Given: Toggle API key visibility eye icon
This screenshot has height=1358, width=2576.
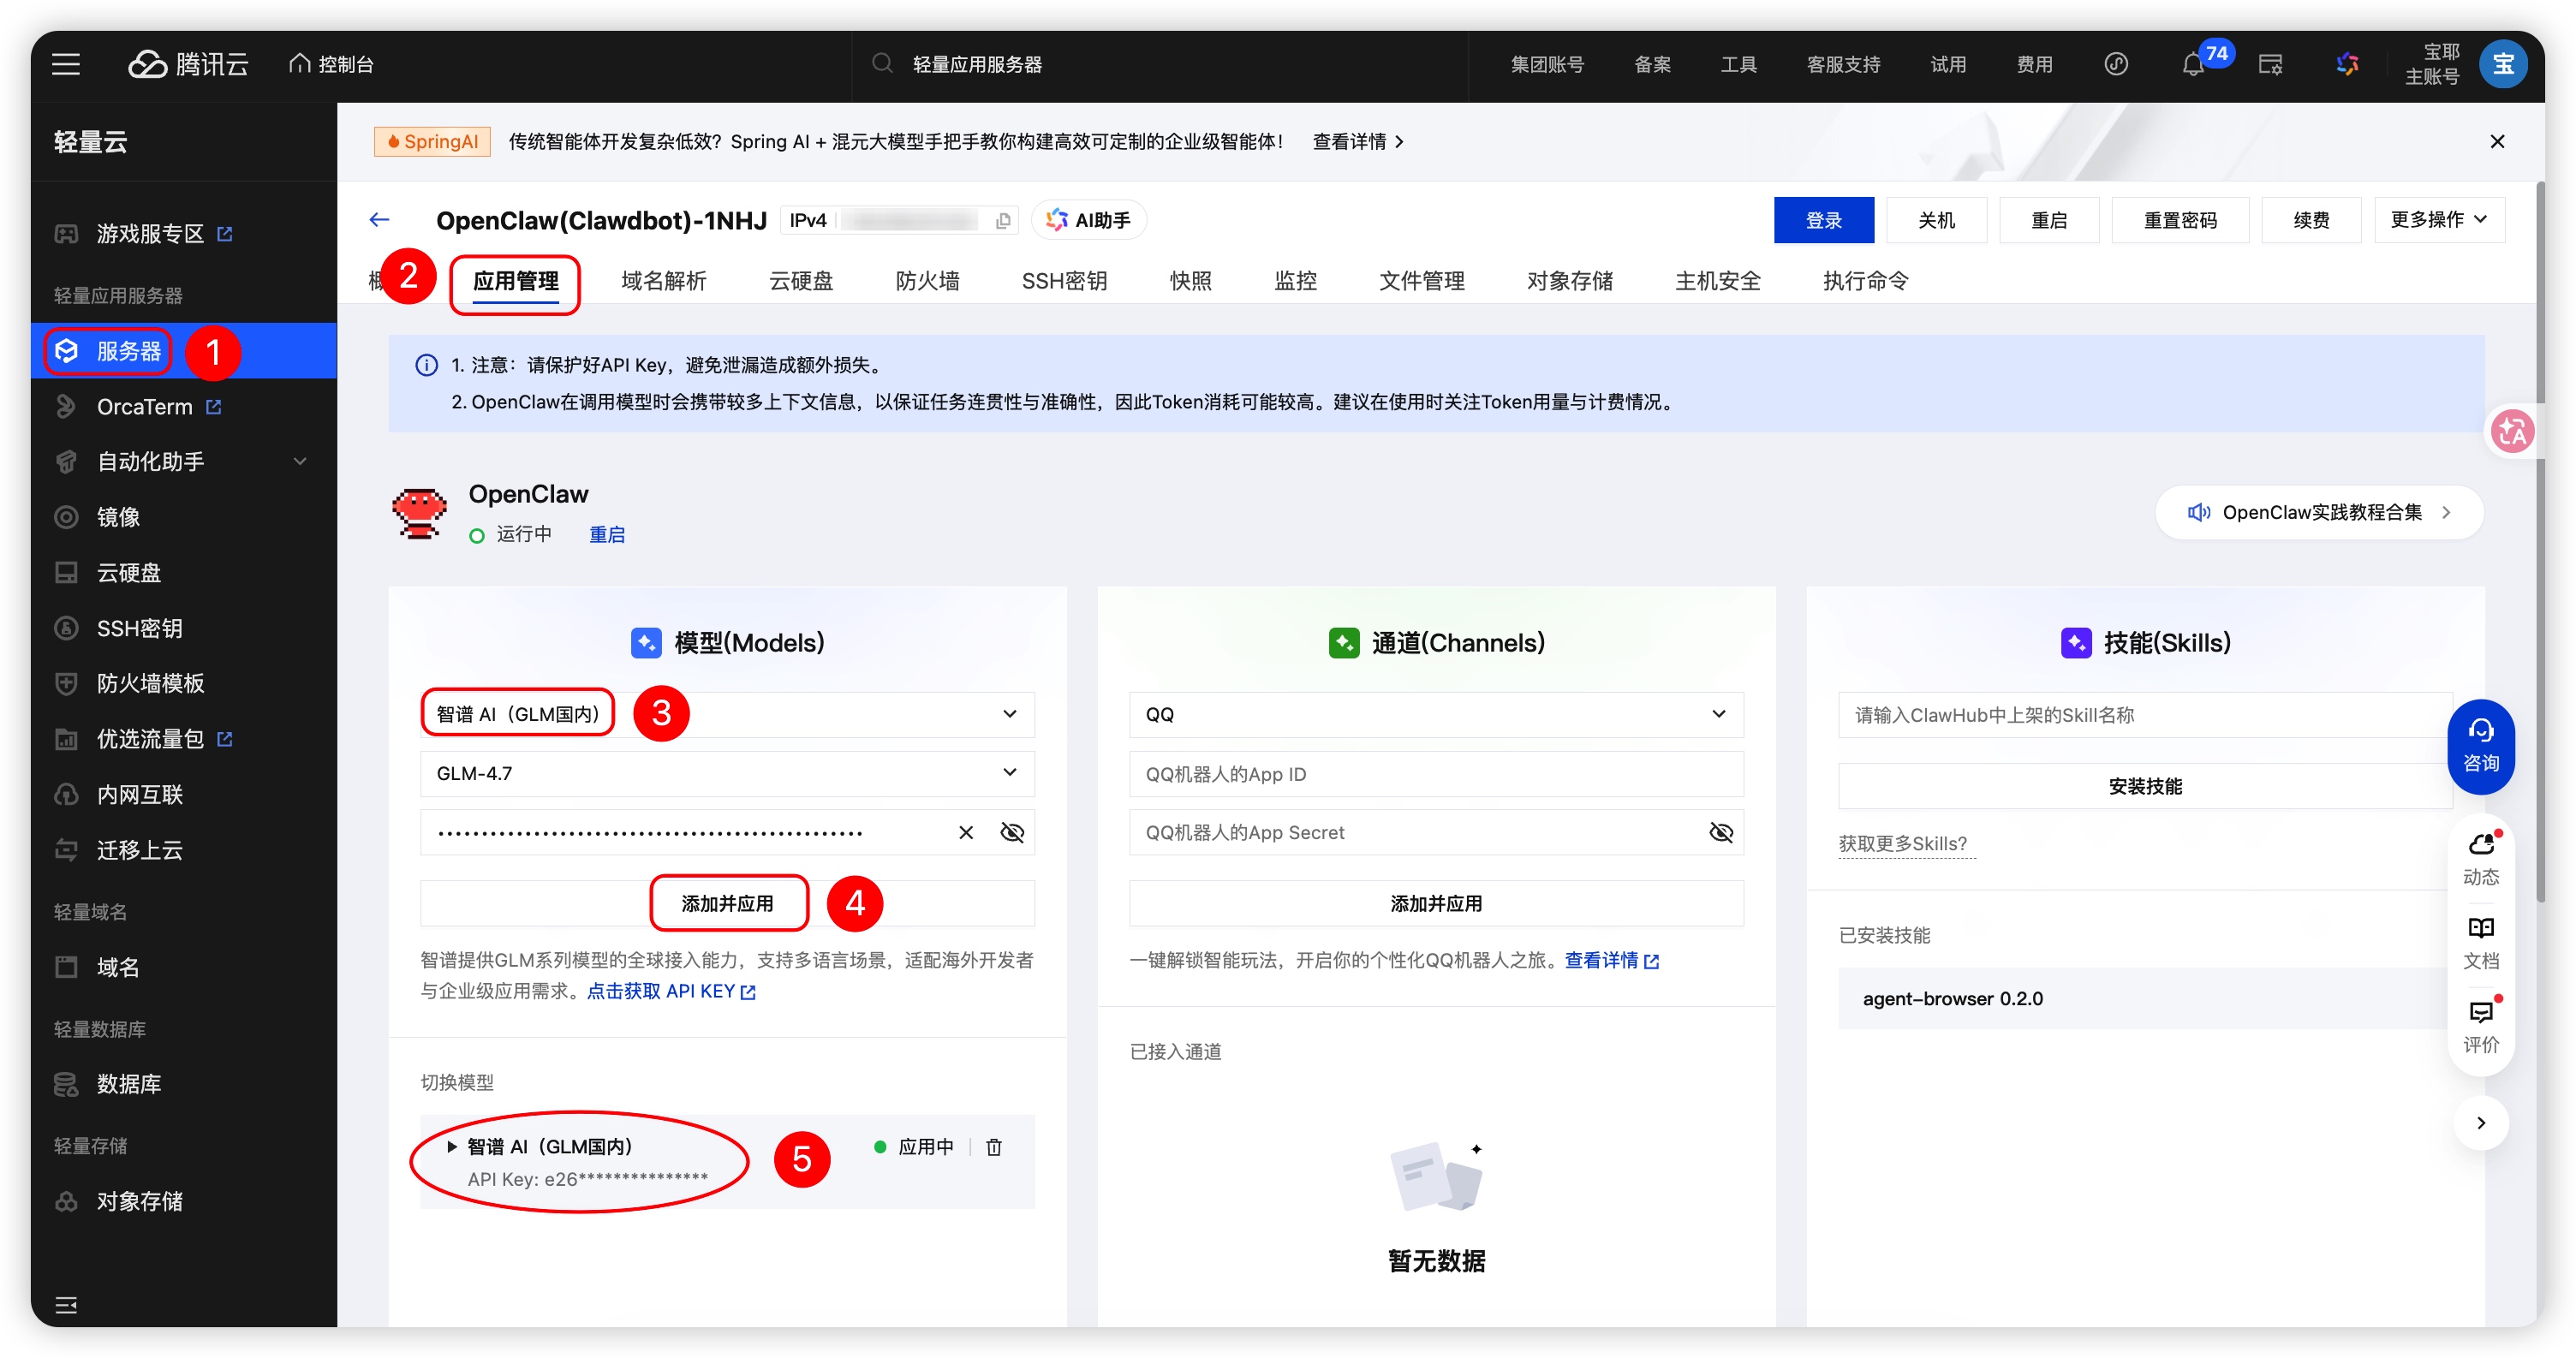Looking at the screenshot, I should pos(1012,832).
